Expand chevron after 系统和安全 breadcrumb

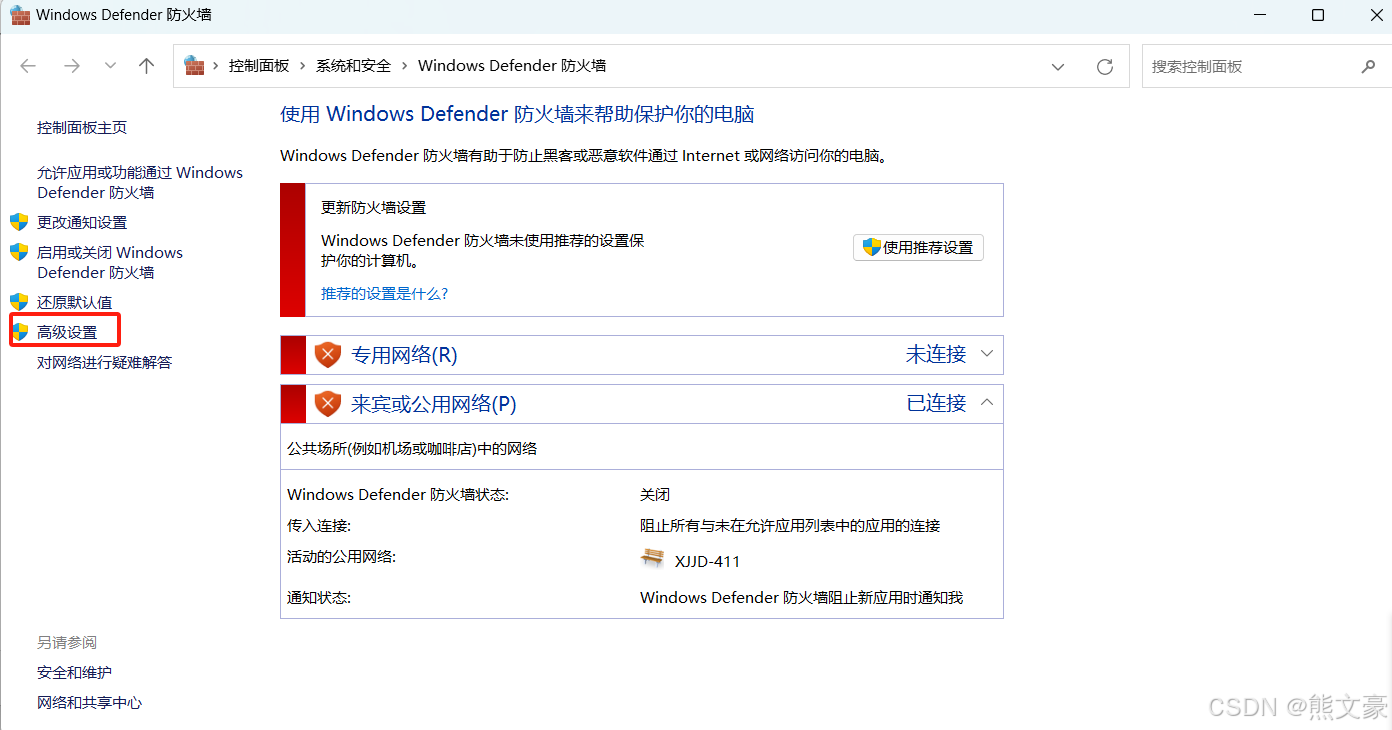coord(405,66)
